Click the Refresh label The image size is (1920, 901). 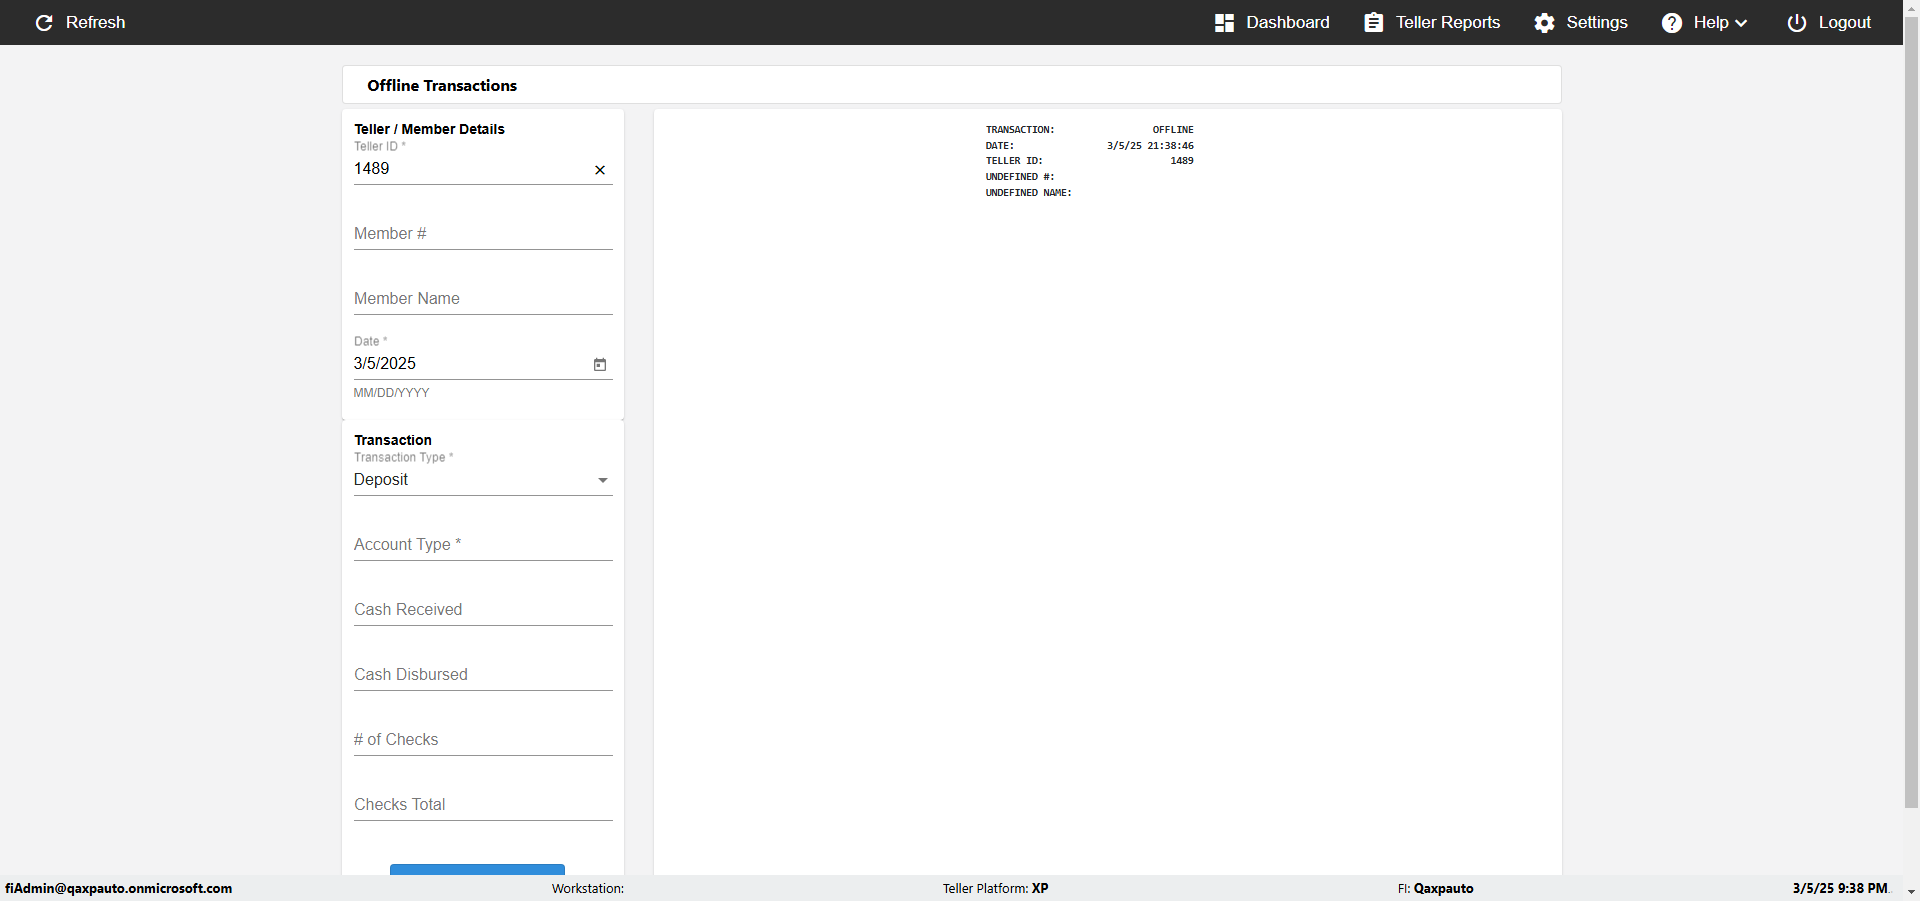[x=96, y=23]
